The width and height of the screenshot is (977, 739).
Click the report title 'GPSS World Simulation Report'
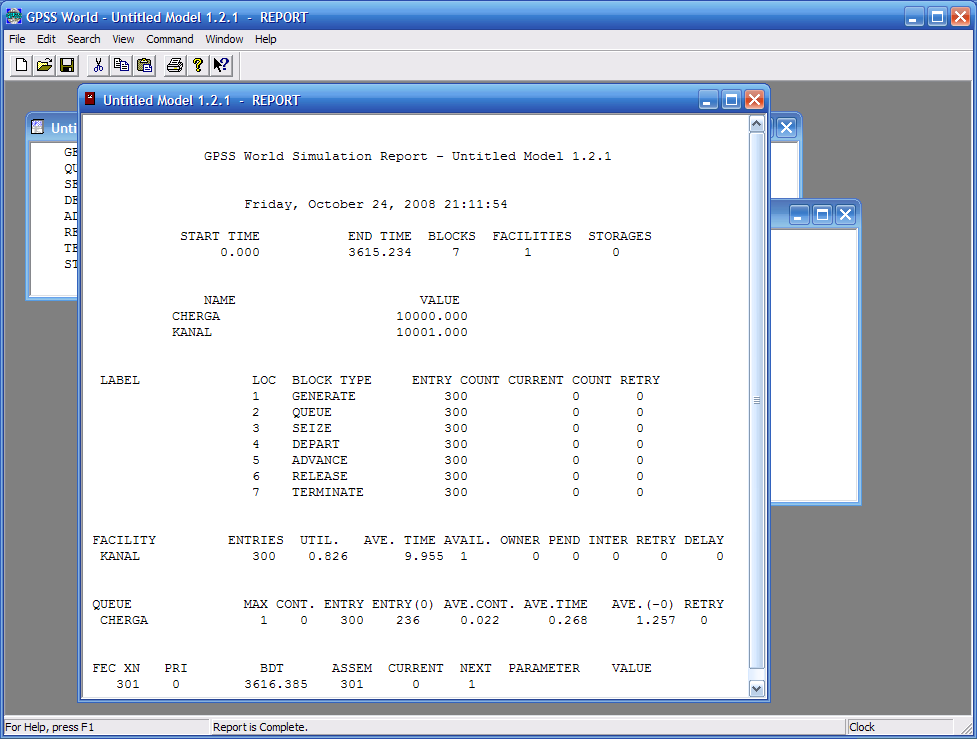tap(316, 156)
